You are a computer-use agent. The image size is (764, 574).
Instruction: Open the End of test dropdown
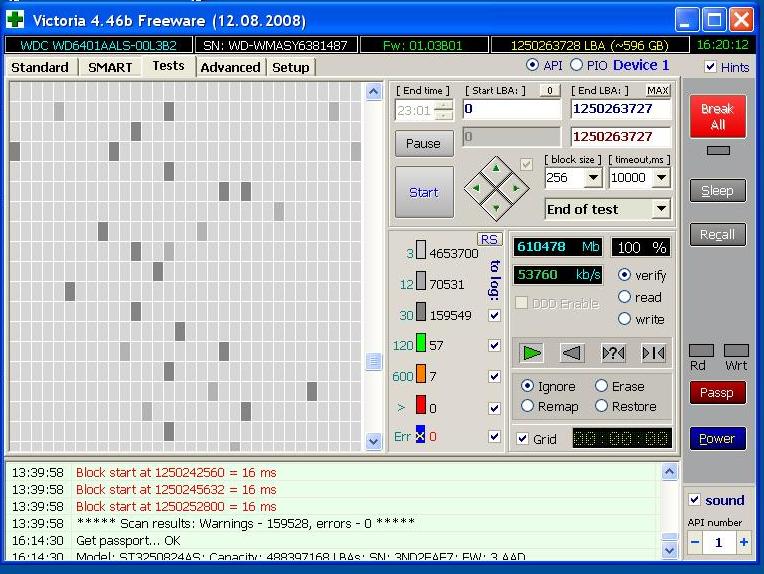660,209
